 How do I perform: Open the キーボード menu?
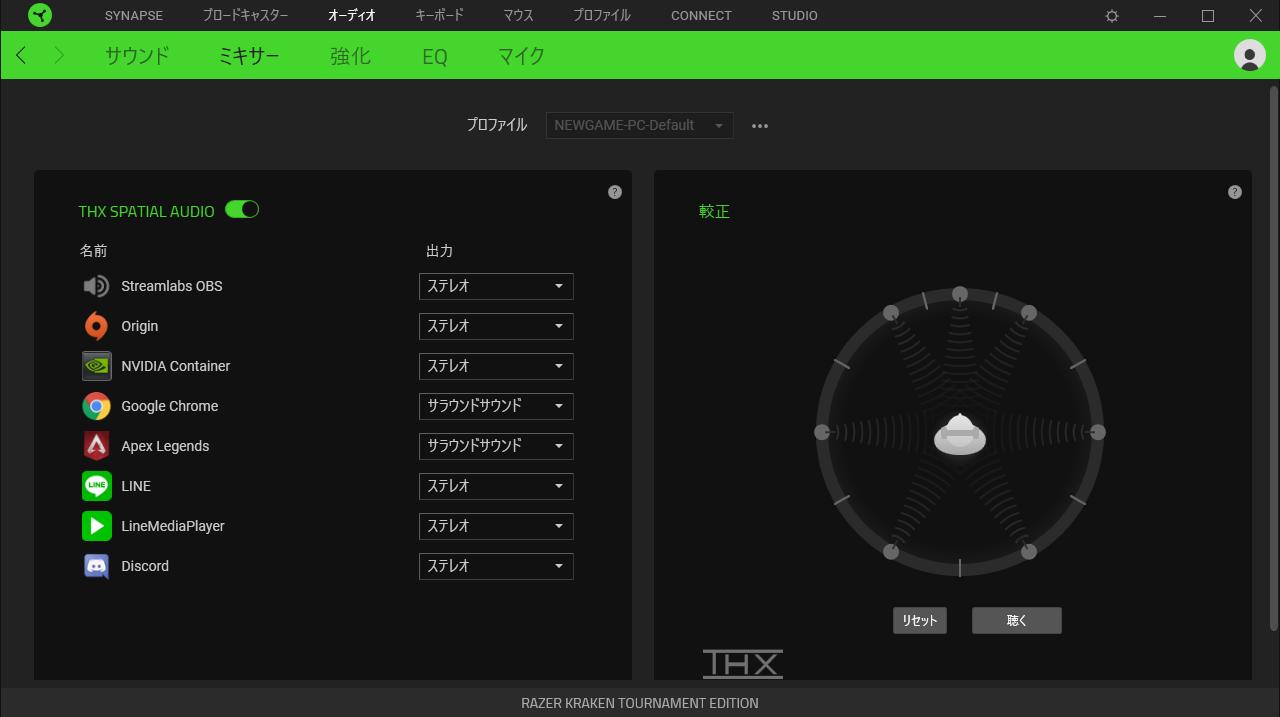point(439,16)
